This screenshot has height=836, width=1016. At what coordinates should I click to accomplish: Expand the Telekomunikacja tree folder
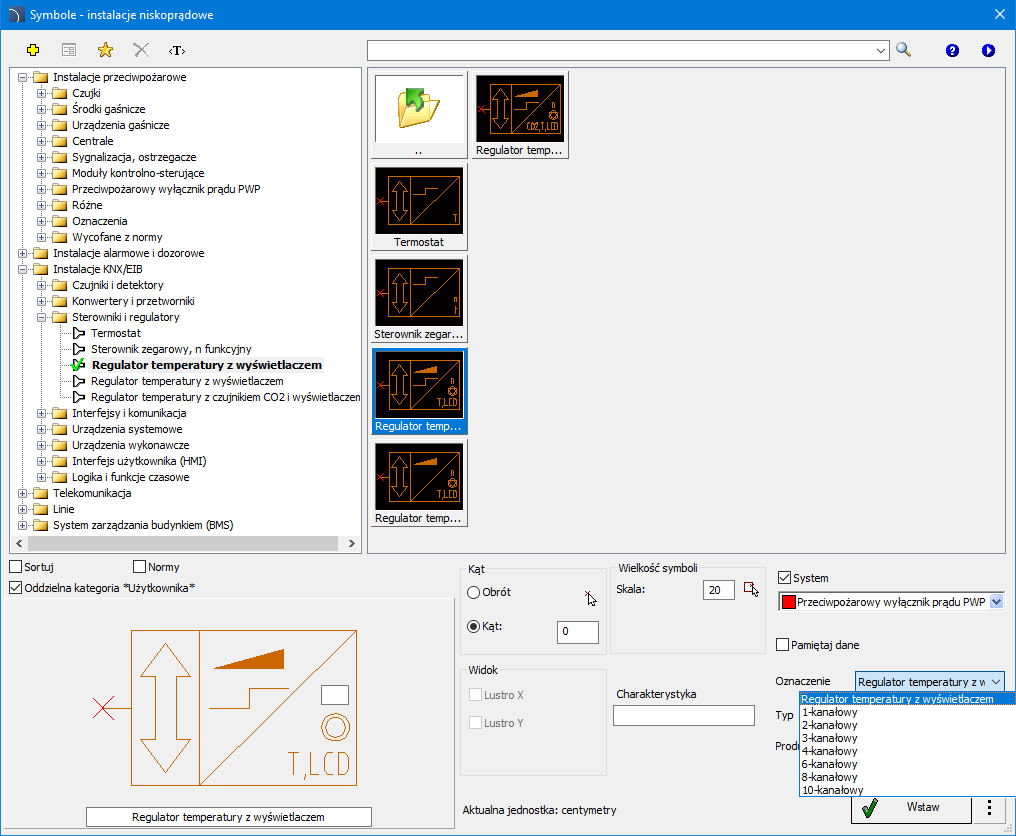click(23, 493)
